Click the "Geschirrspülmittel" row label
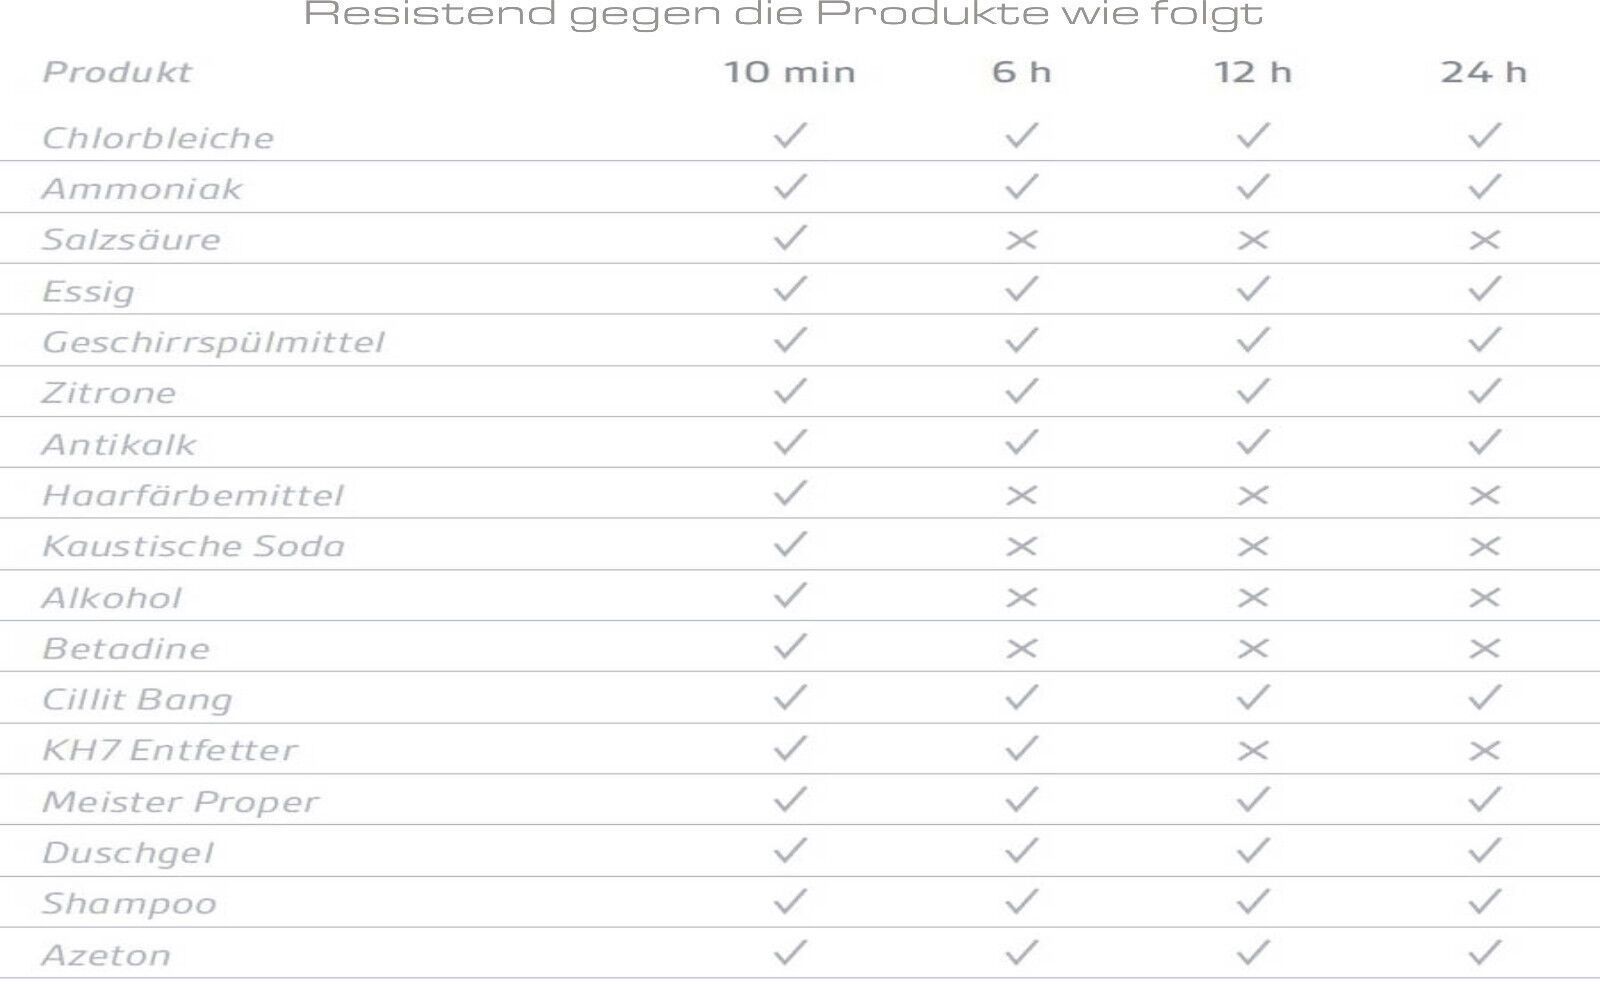This screenshot has width=1600, height=989. click(x=213, y=342)
